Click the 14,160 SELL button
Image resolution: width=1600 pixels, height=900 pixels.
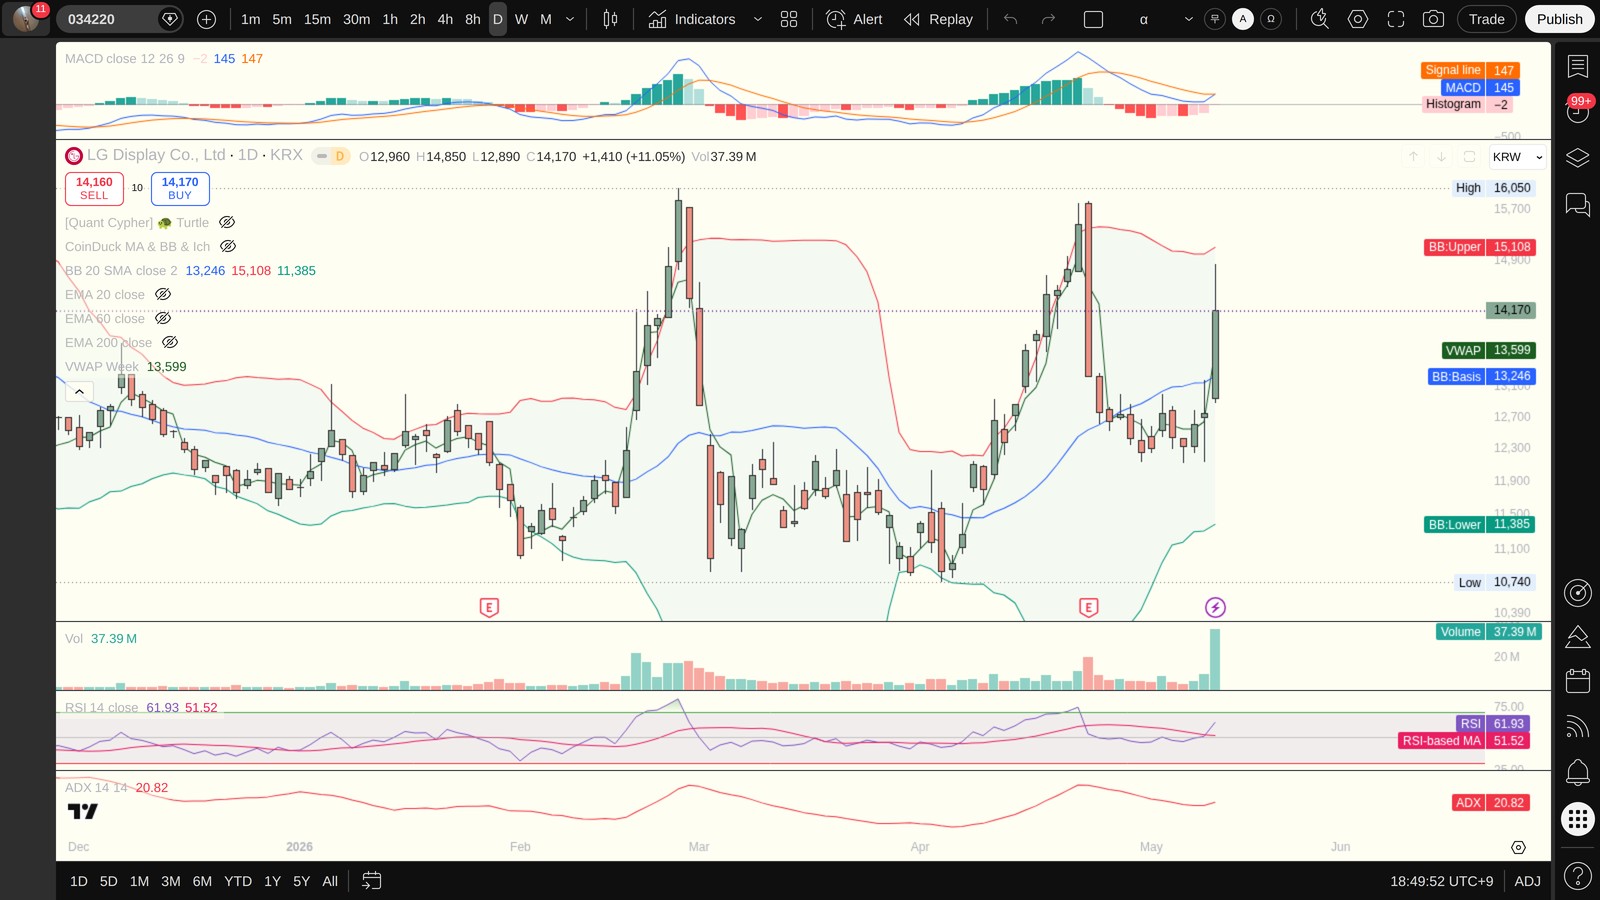[x=94, y=188]
